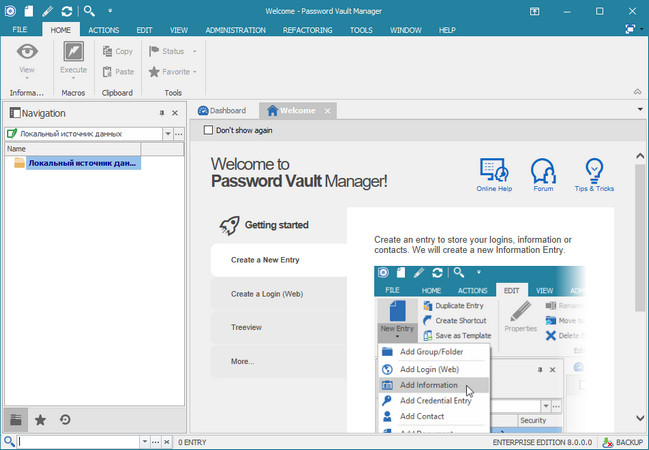The width and height of the screenshot is (649, 450).
Task: Click the search input field in status bar
Action: pos(78,441)
